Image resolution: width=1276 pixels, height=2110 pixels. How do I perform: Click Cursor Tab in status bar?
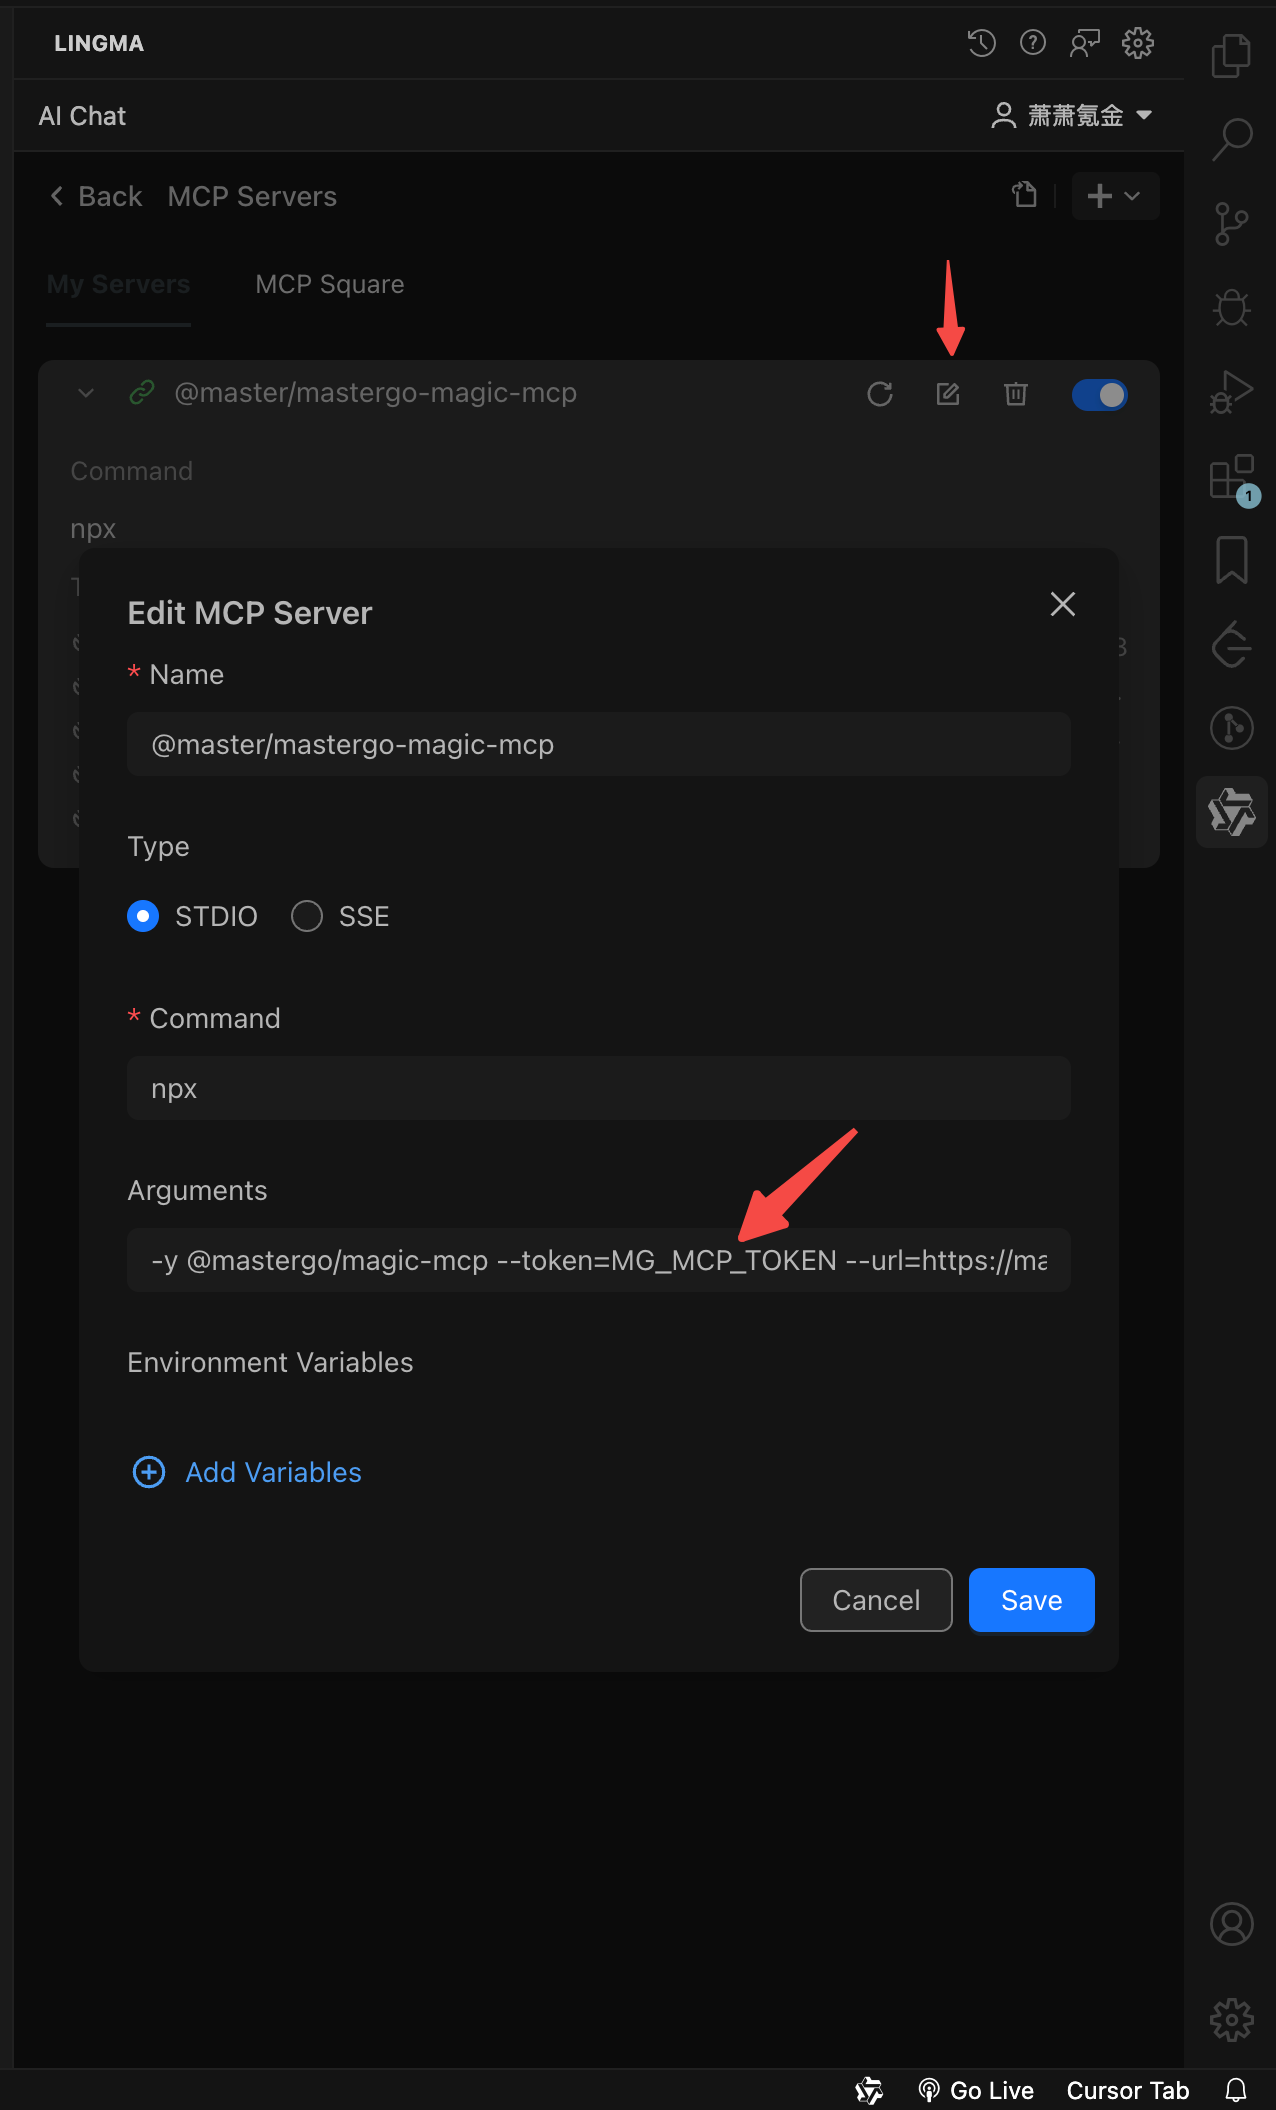(x=1128, y=2091)
